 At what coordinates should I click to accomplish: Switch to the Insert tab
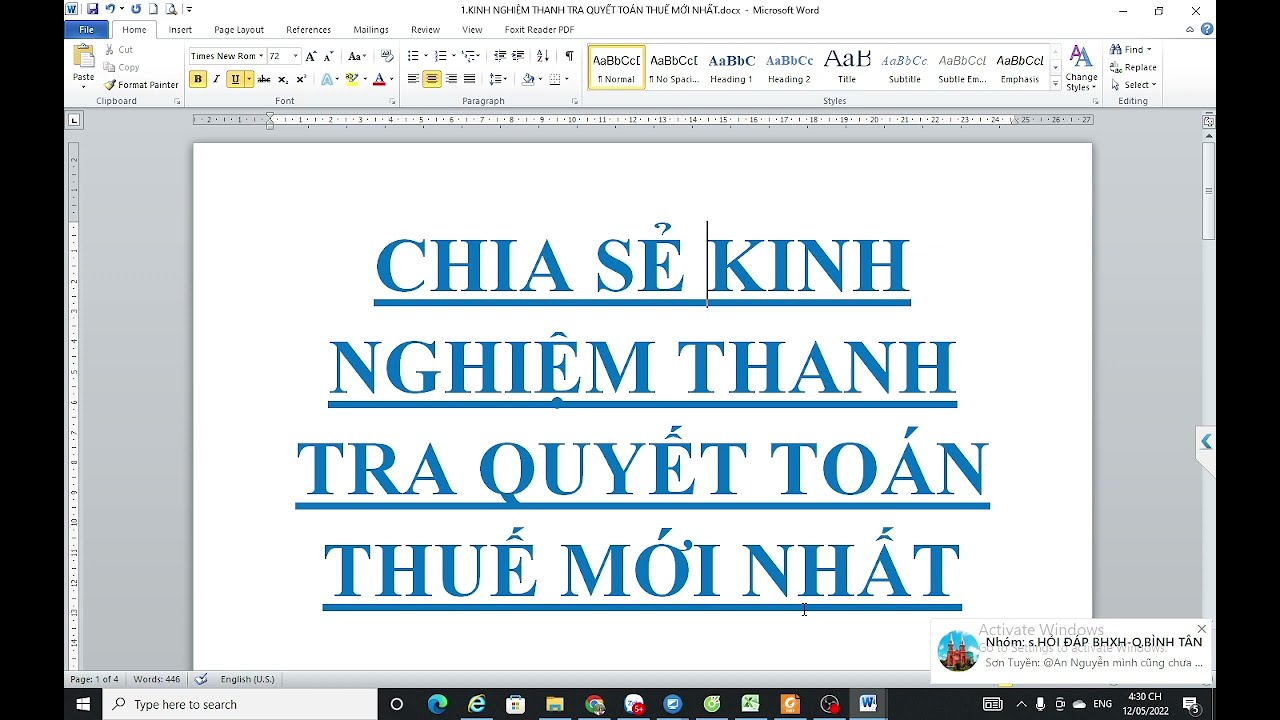click(x=180, y=30)
